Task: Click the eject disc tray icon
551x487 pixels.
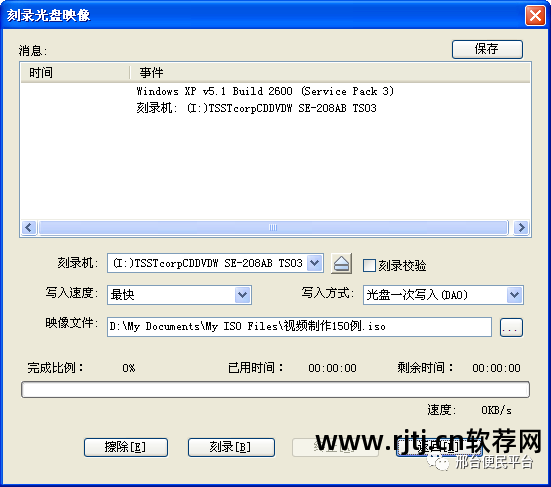Action: click(341, 264)
